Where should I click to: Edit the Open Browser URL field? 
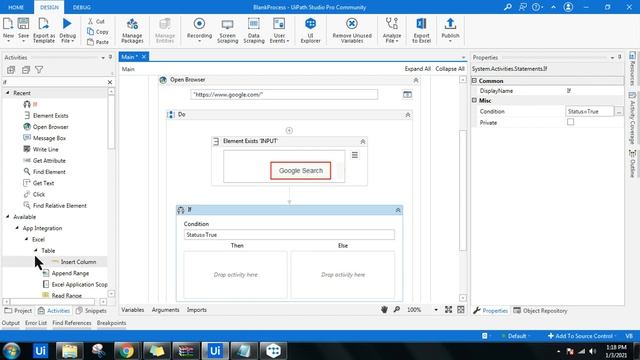pos(284,95)
